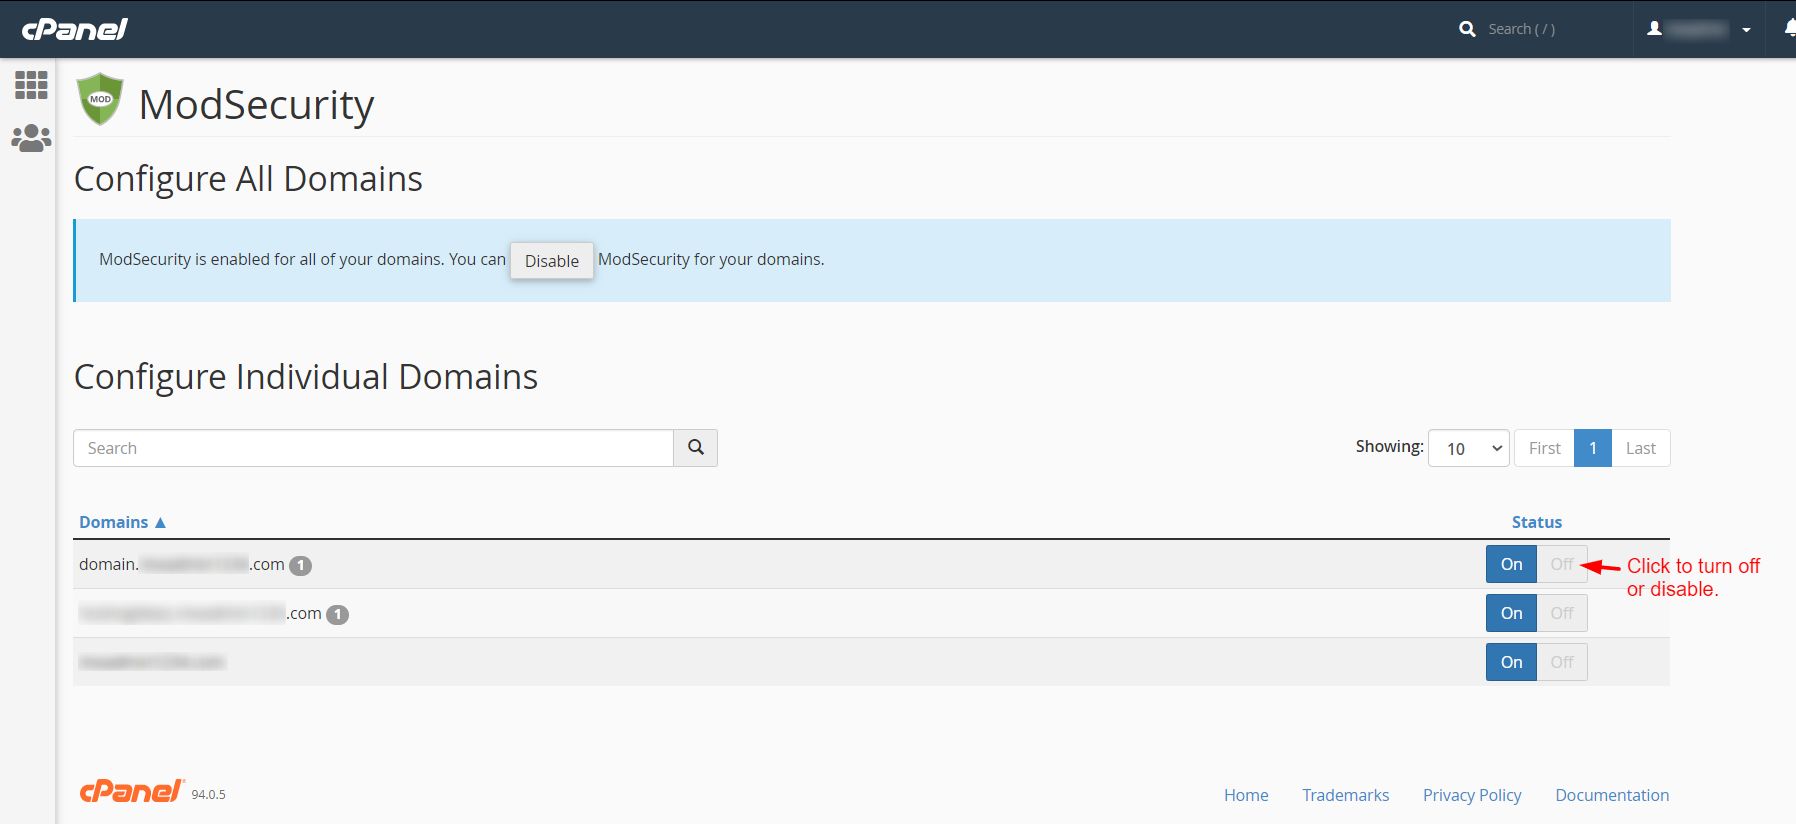Open the Documentation footer link

click(1612, 795)
